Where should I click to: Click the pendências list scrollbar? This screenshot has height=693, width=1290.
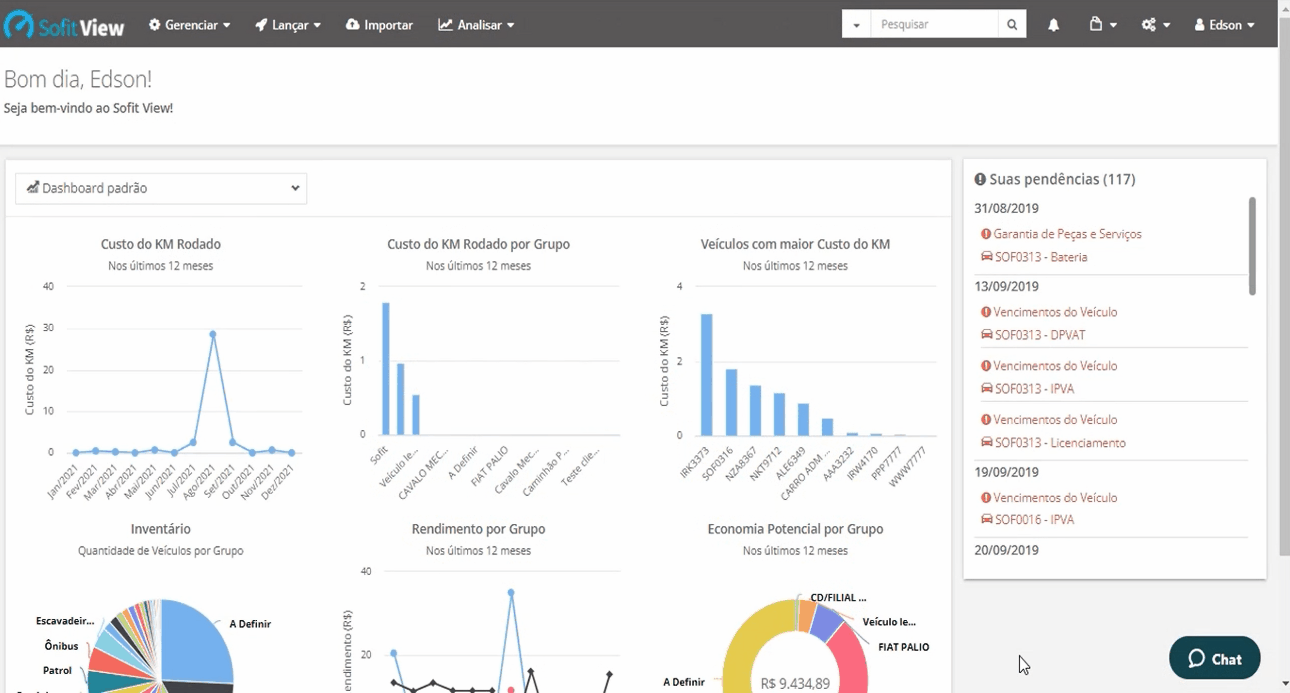pyautogui.click(x=1252, y=246)
